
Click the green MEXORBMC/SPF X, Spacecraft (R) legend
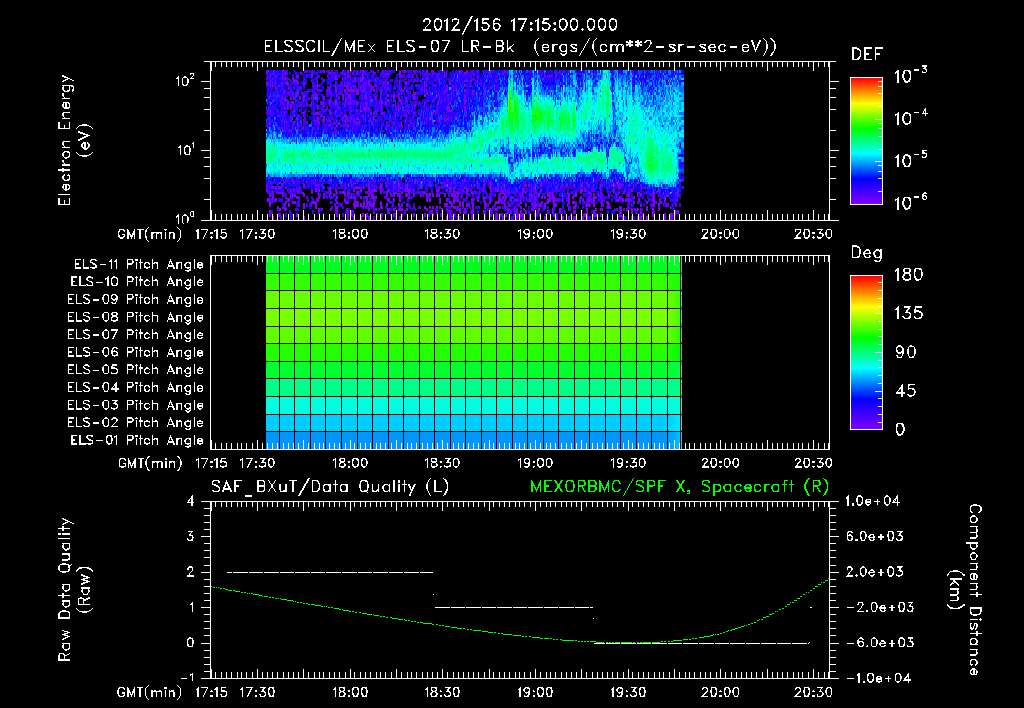679,487
